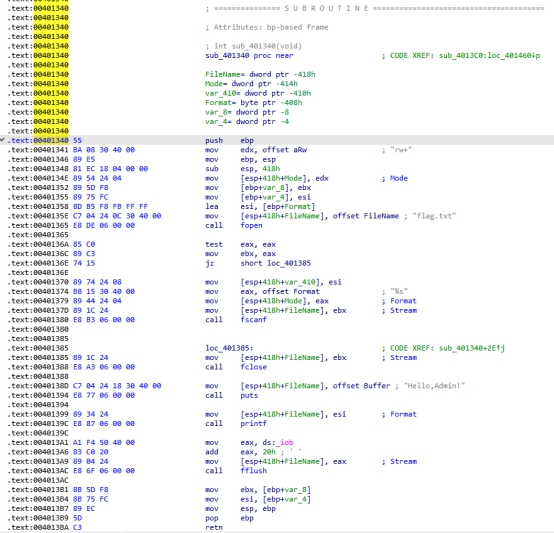The image size is (554, 533).
Task: Select the 'retn' instruction
Action: coord(214,527)
